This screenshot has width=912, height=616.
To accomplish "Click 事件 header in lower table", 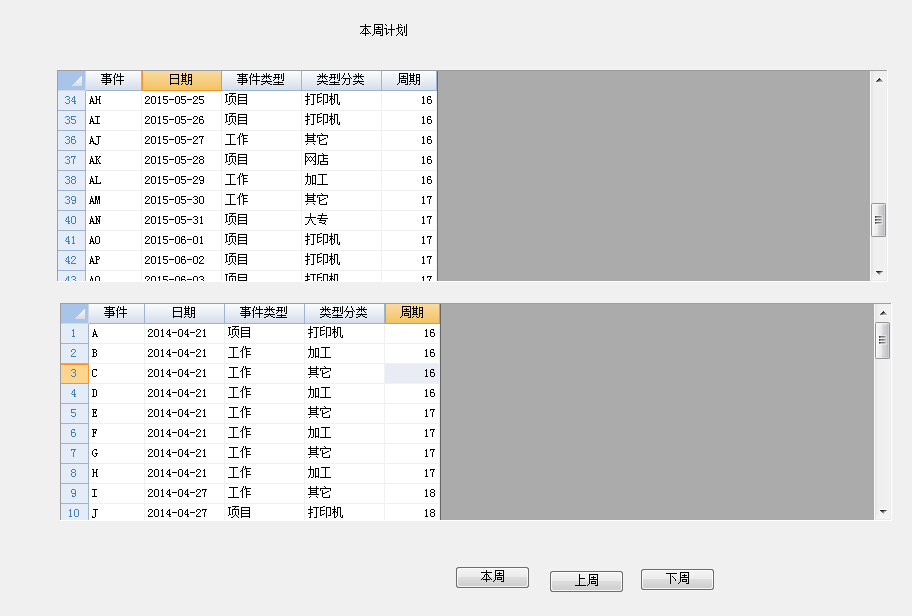I will [x=116, y=313].
